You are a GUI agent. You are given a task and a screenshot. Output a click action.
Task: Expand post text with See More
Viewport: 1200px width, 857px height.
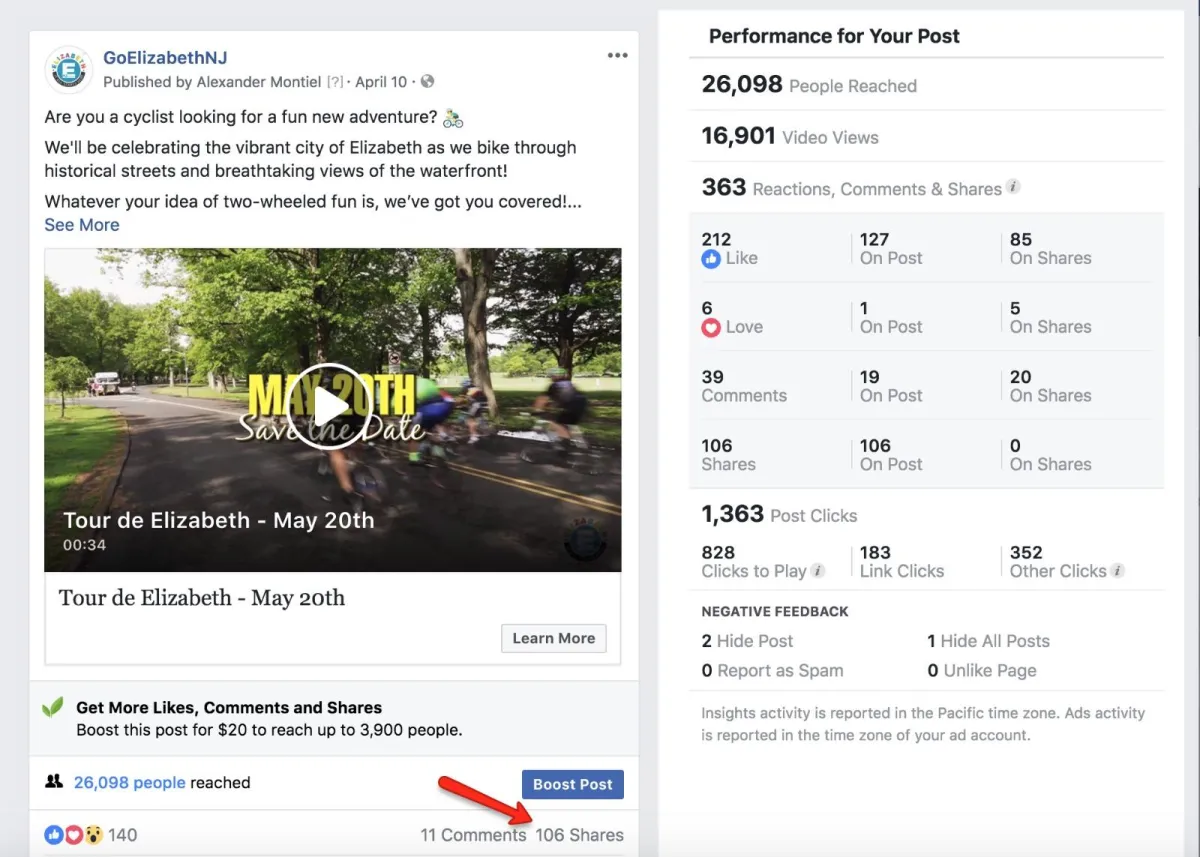click(82, 225)
